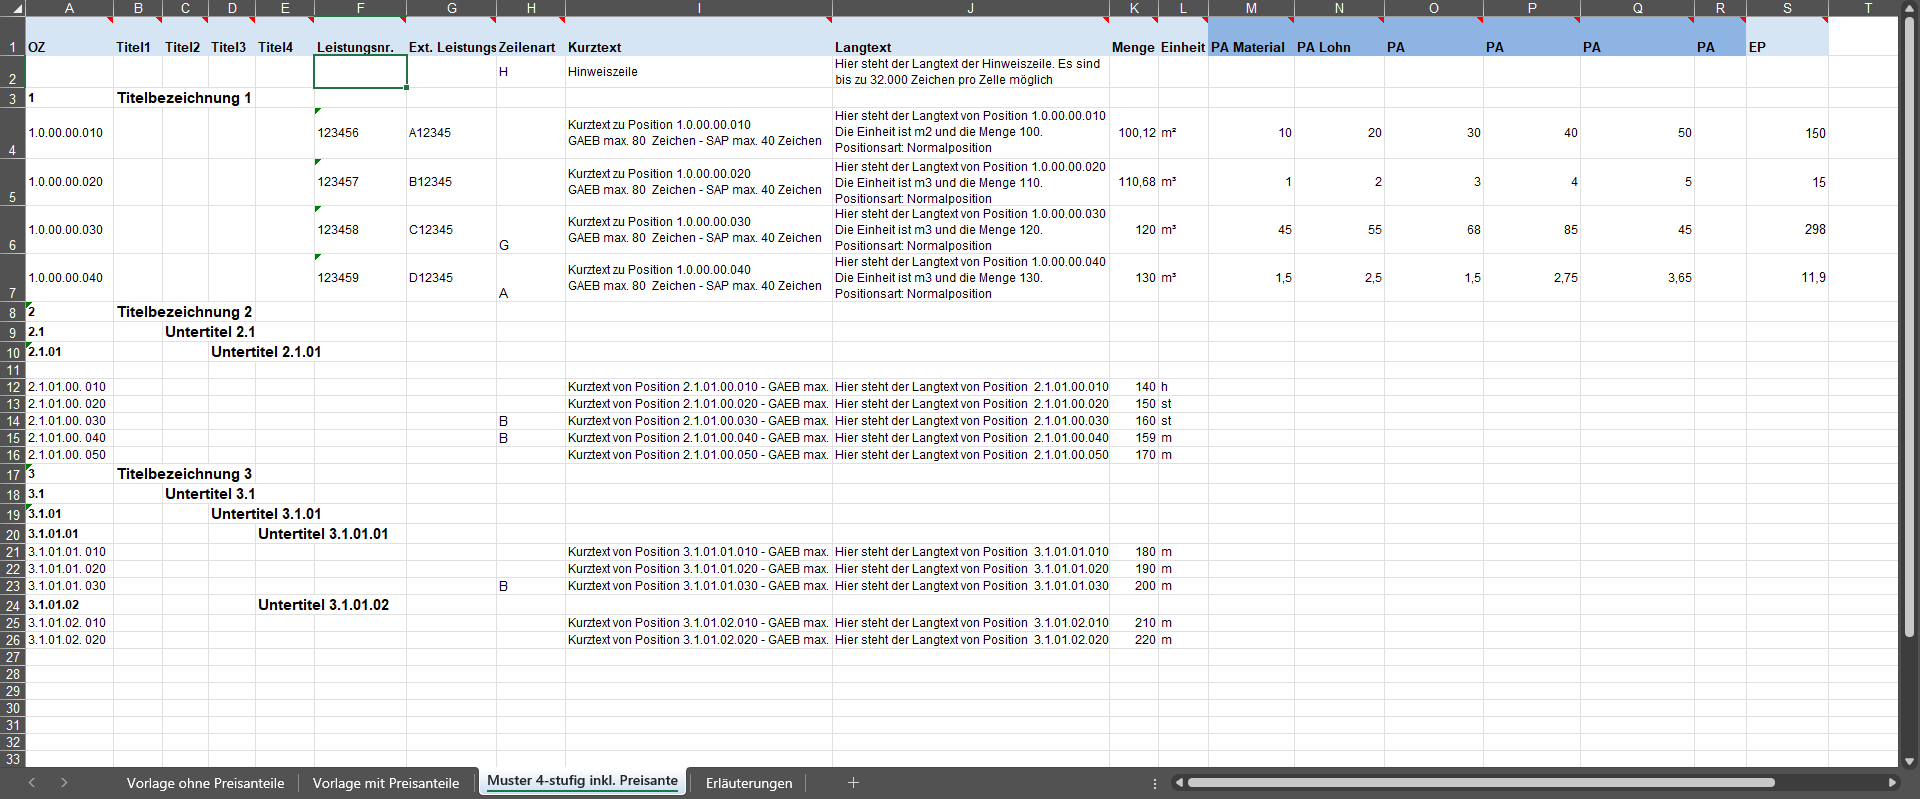Select row 8 header
The width and height of the screenshot is (1920, 799).
[x=12, y=313]
